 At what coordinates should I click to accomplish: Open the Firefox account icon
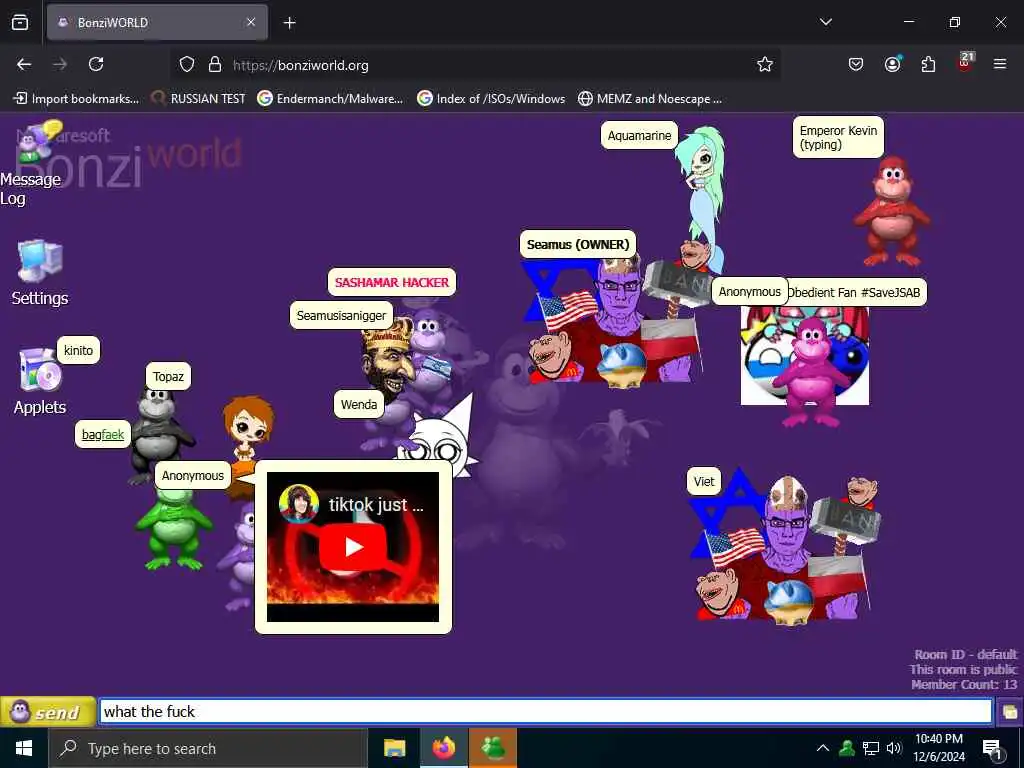[x=892, y=64]
